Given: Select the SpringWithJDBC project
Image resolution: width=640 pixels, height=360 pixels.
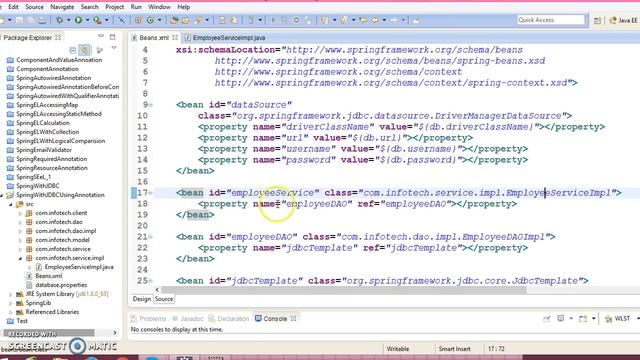Looking at the screenshot, I should point(33,186).
